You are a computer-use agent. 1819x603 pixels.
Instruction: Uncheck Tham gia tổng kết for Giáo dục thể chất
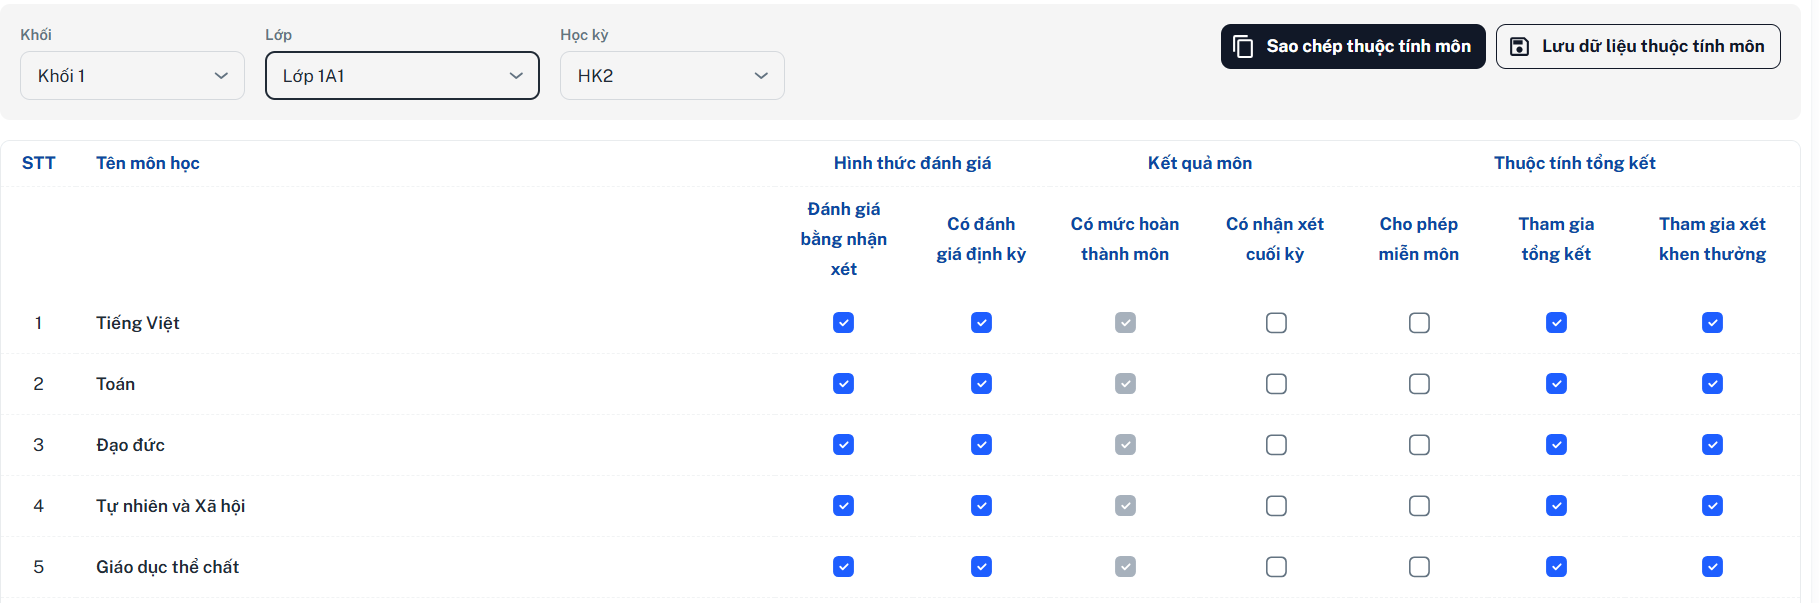[1556, 567]
